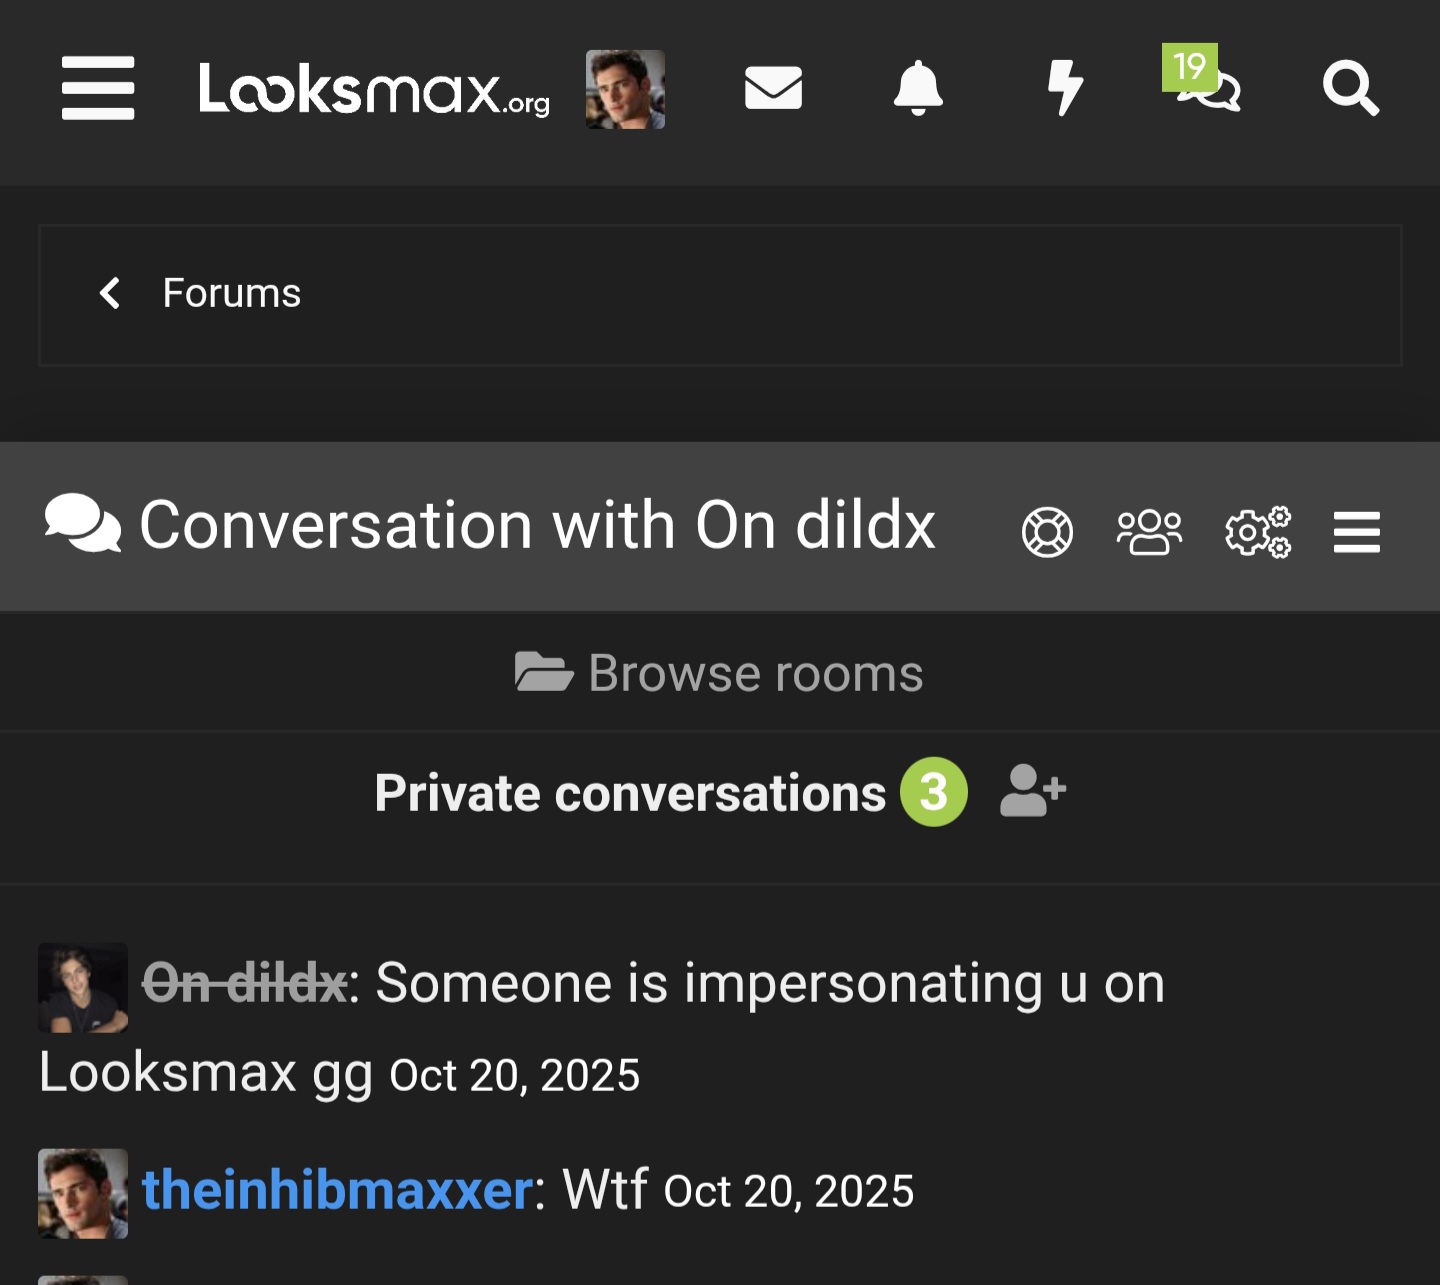Open chat settings gears icon
This screenshot has width=1440, height=1285.
[1258, 531]
